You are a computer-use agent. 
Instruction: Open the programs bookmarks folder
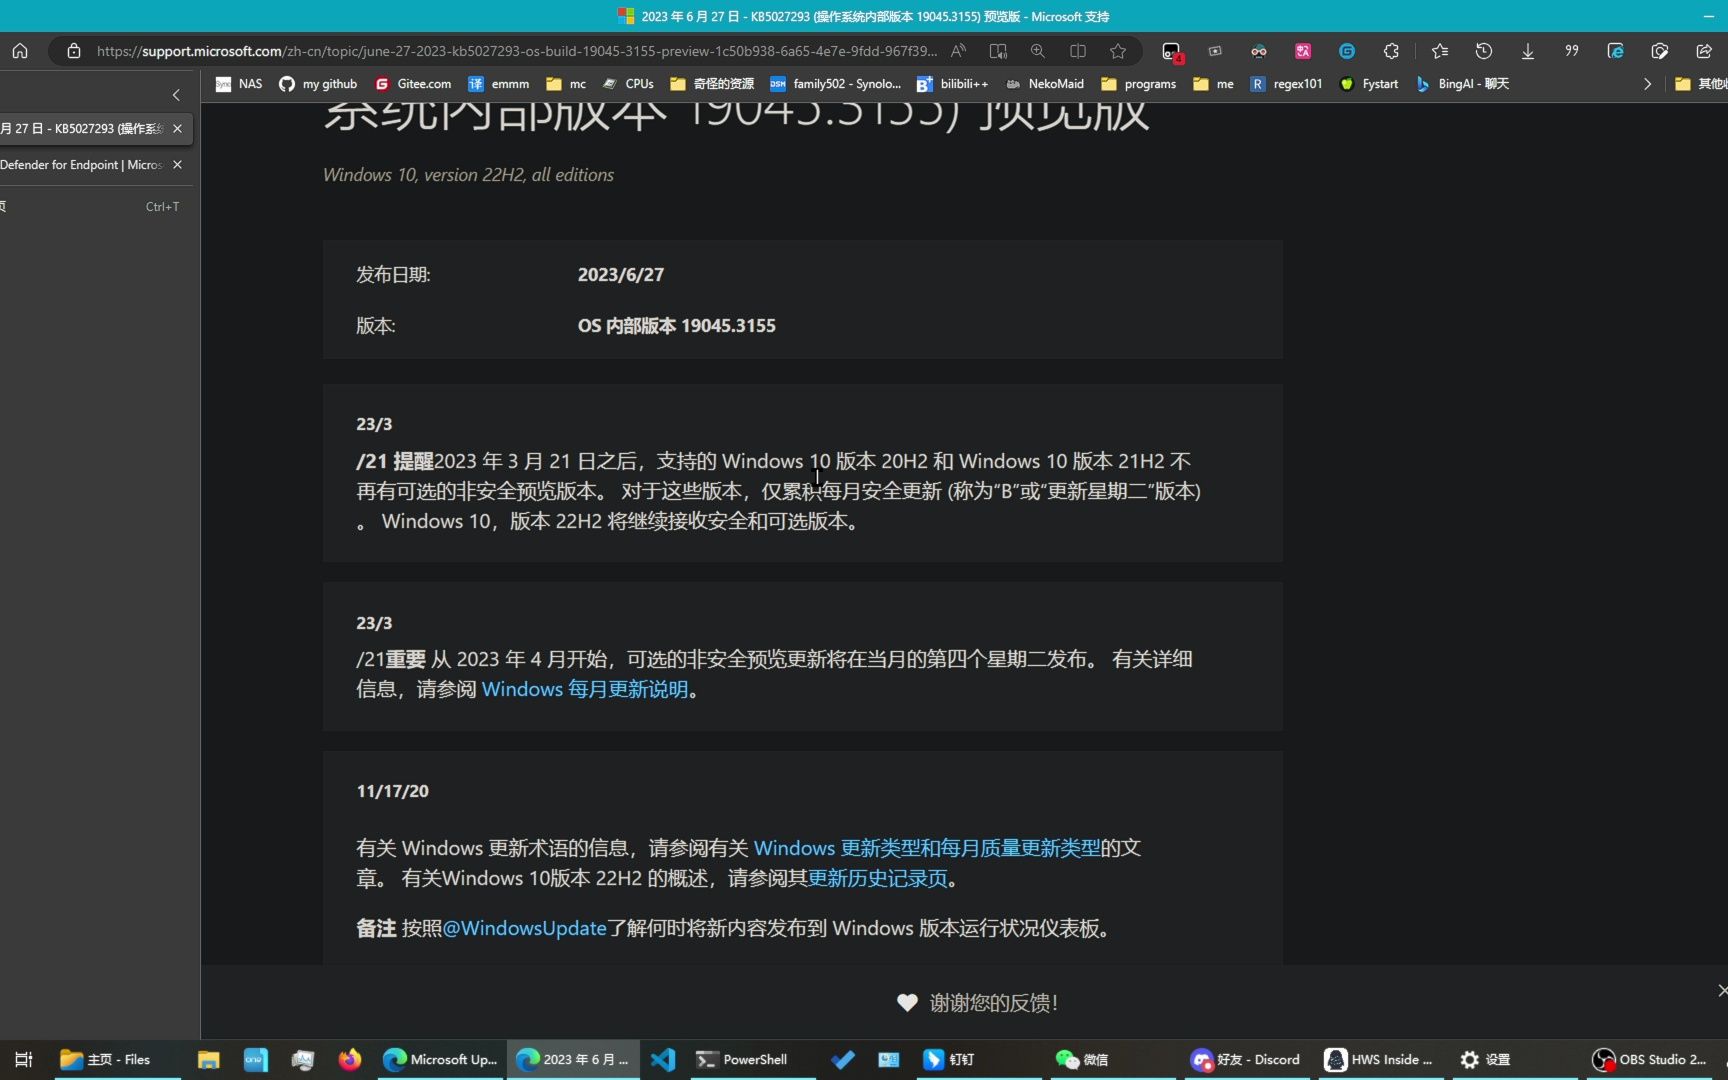(x=1138, y=84)
